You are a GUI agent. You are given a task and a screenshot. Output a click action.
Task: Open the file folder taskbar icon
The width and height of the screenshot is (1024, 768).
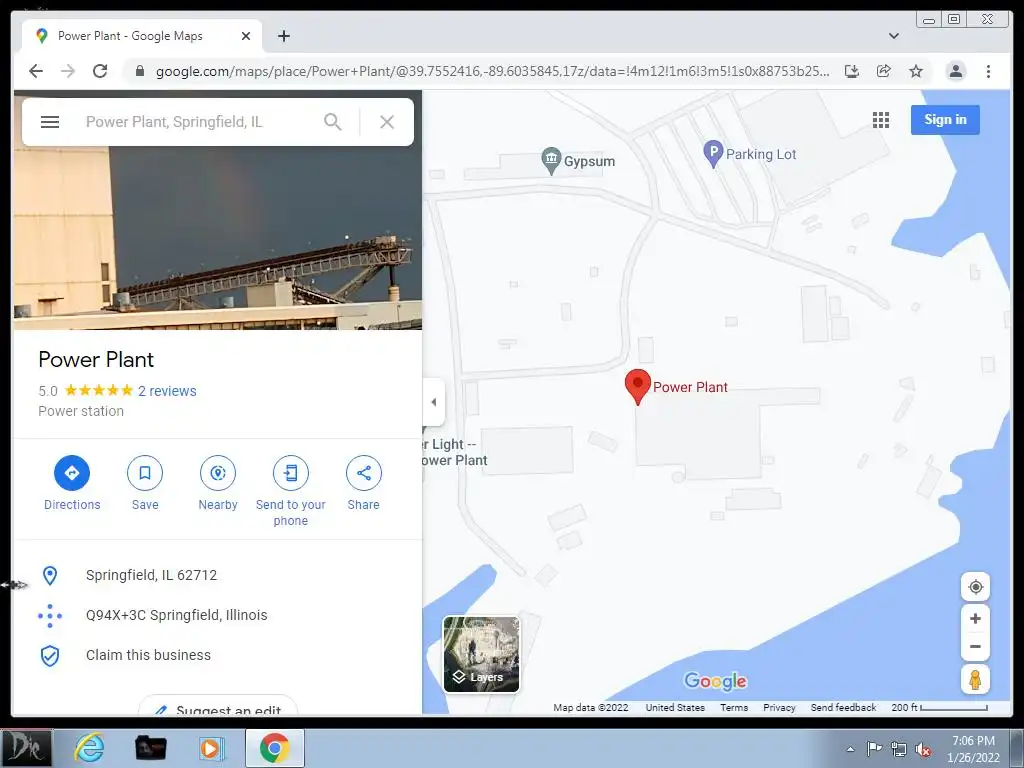pyautogui.click(x=150, y=748)
